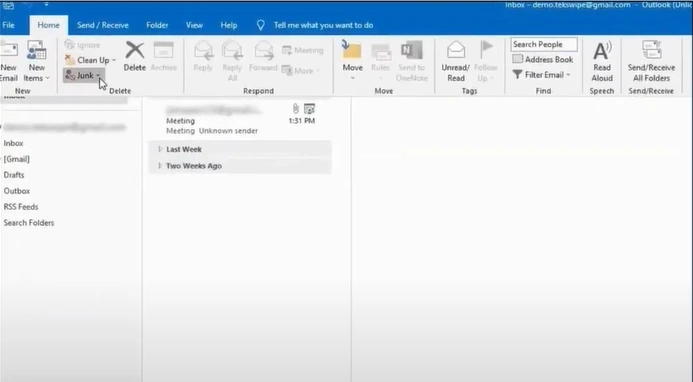This screenshot has width=693, height=382.
Task: Open the Drafts folder
Action: (x=14, y=175)
